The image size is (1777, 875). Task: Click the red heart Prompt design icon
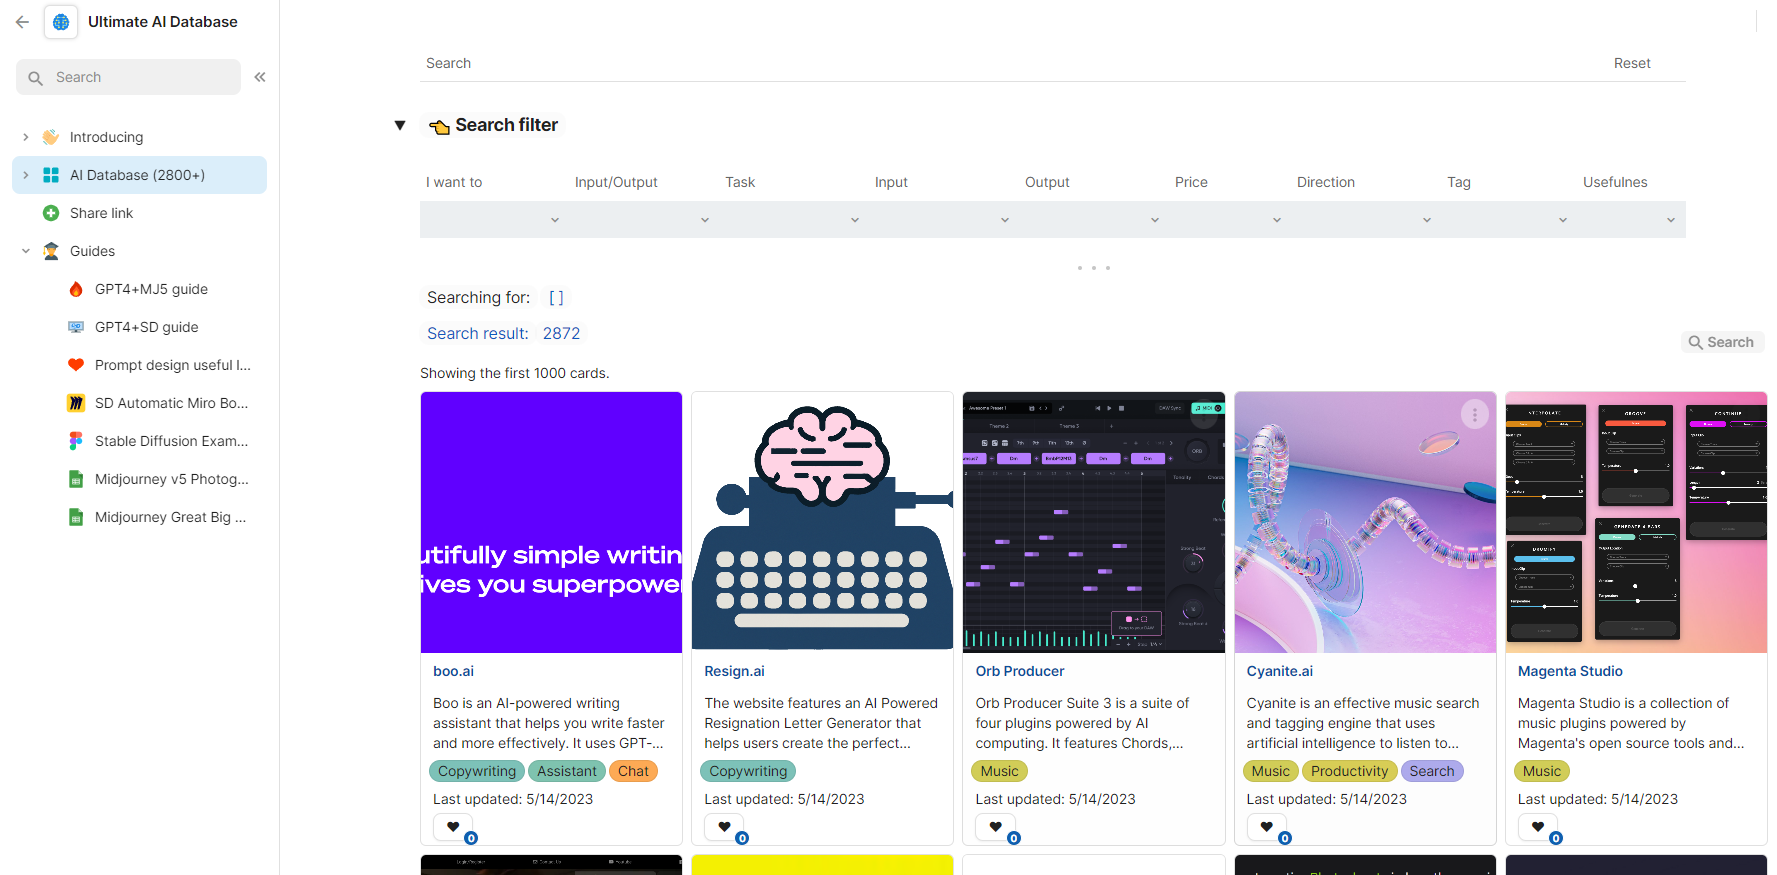tap(76, 365)
